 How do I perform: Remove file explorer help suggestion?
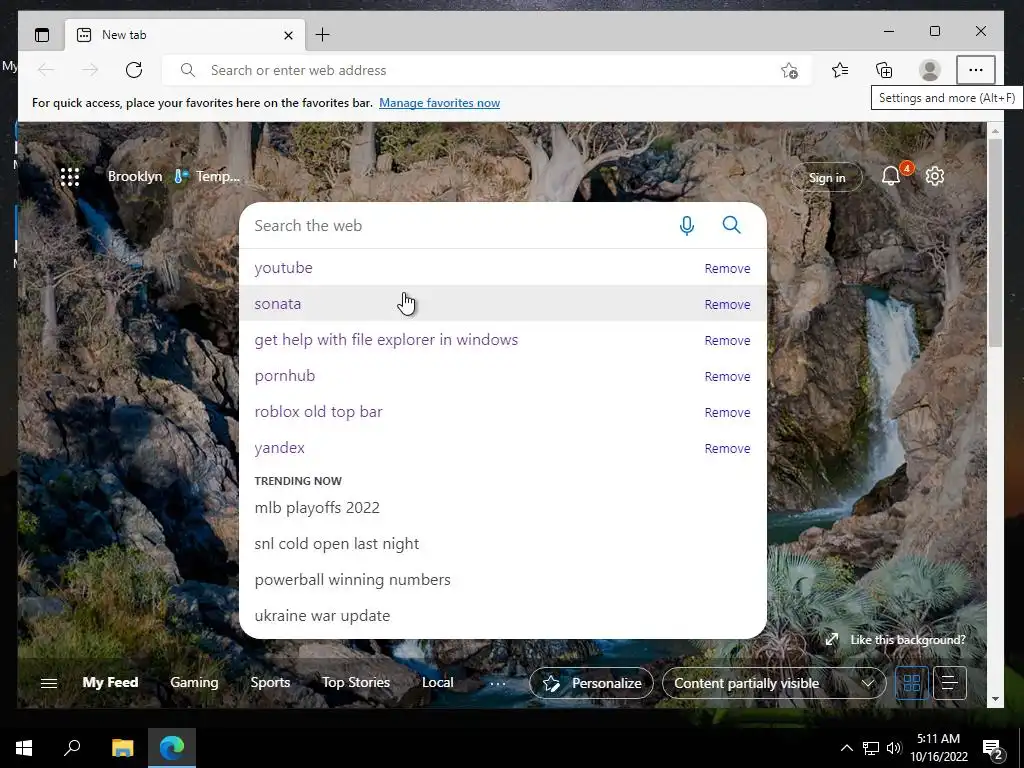(727, 340)
